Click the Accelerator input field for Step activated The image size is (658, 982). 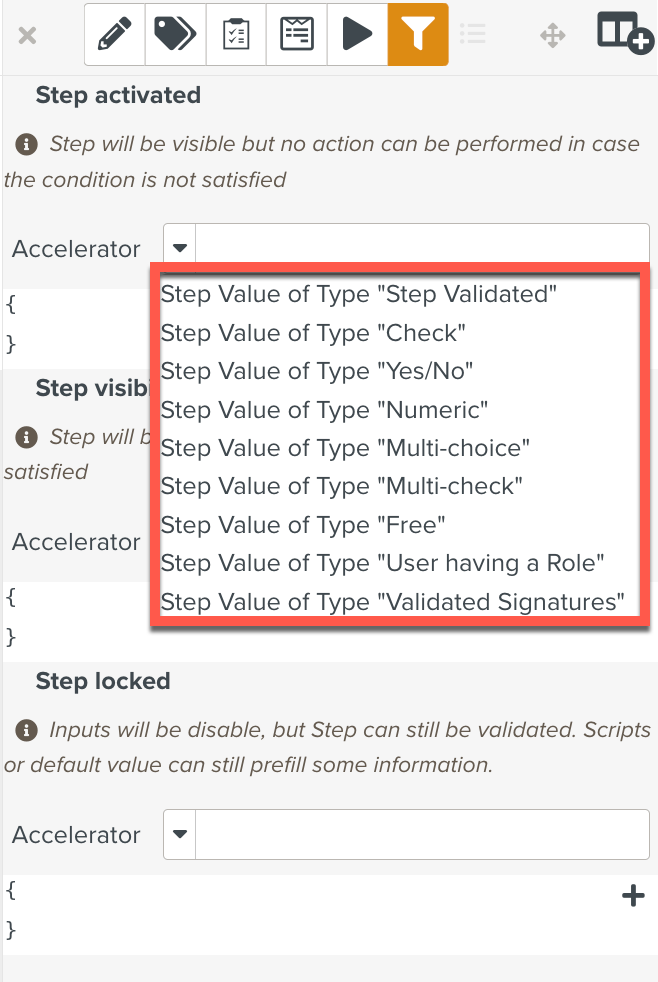(420, 243)
